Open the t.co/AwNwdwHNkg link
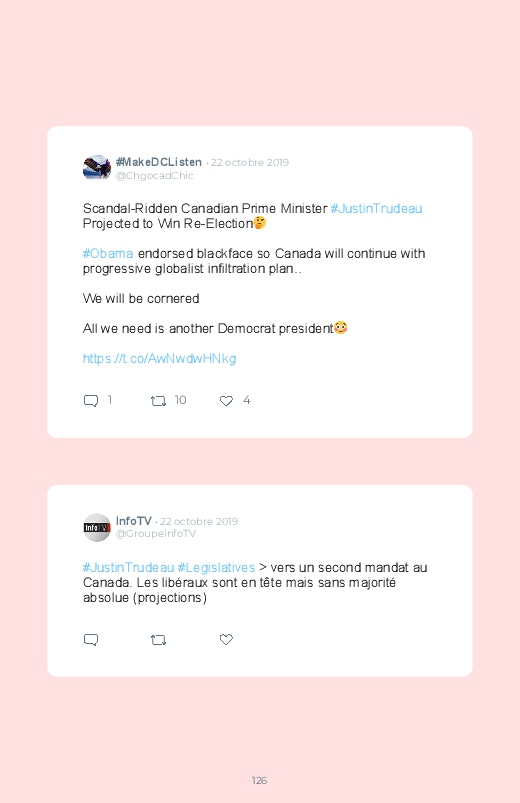The image size is (520, 803). tap(159, 358)
